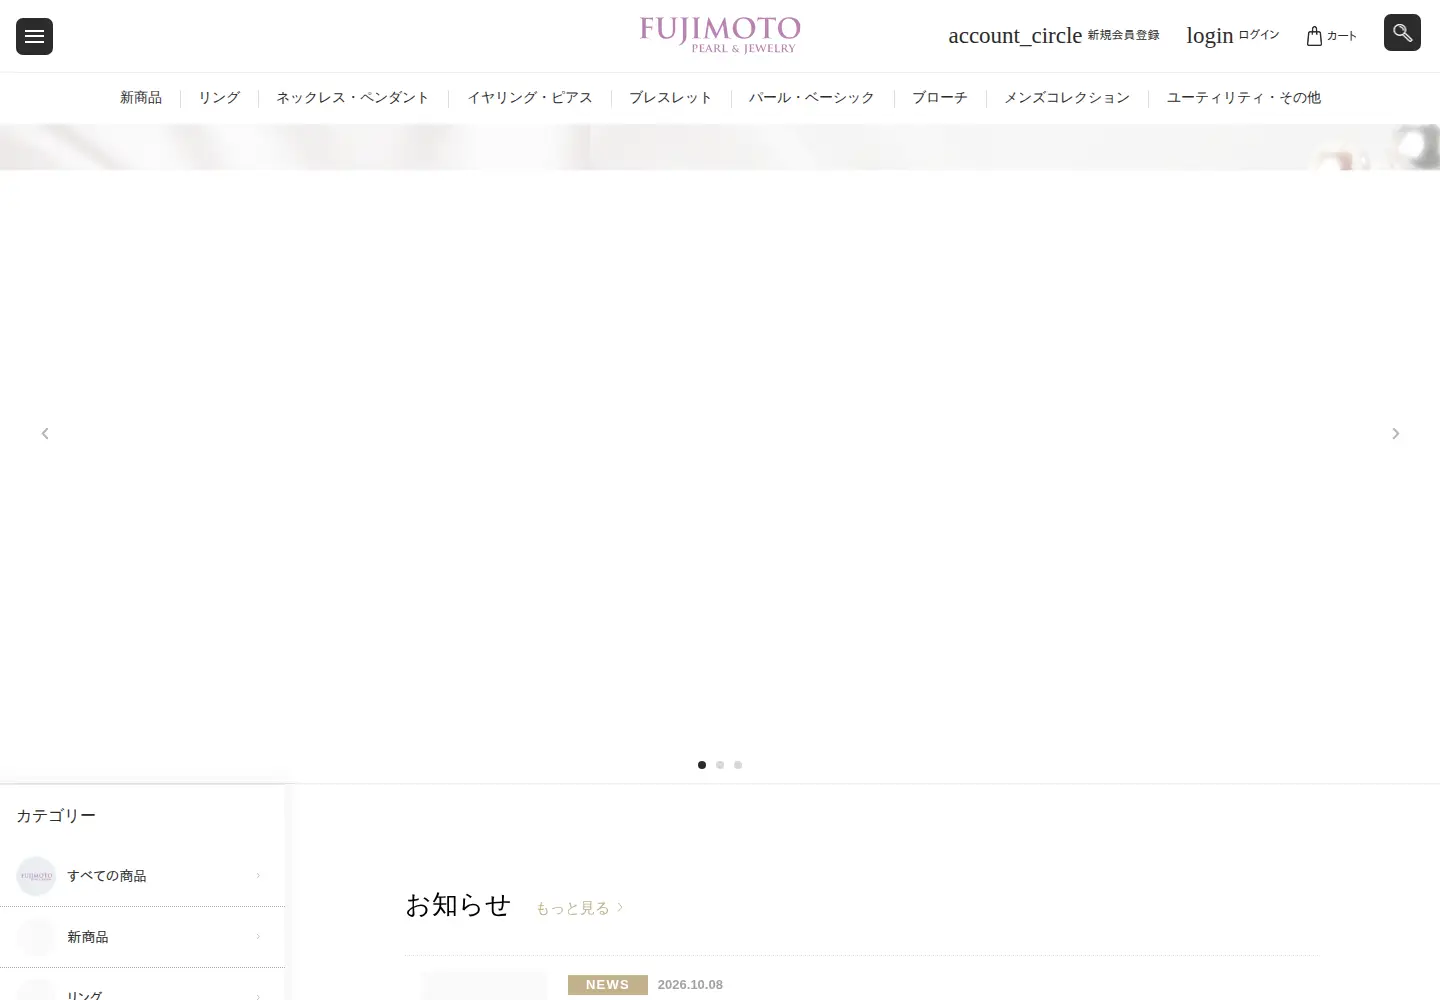Open イヤリング・ピアス navigation item
Viewport: 1440px width, 1000px height.
[530, 98]
